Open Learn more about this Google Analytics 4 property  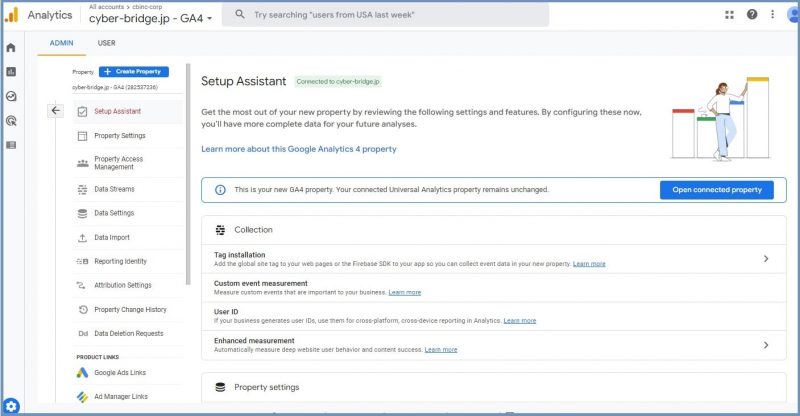click(x=298, y=149)
